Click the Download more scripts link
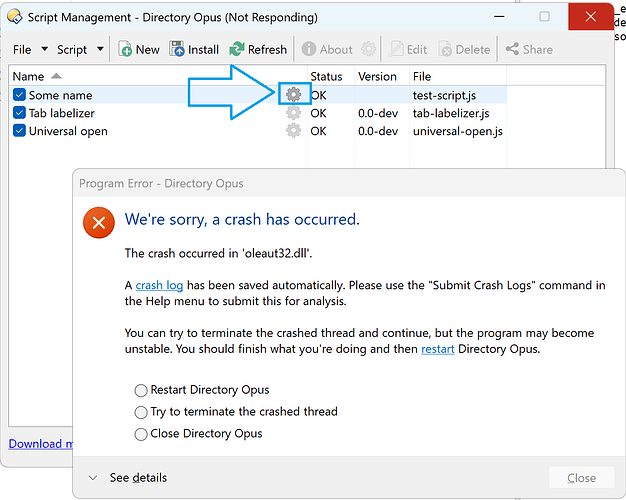 tap(40, 444)
